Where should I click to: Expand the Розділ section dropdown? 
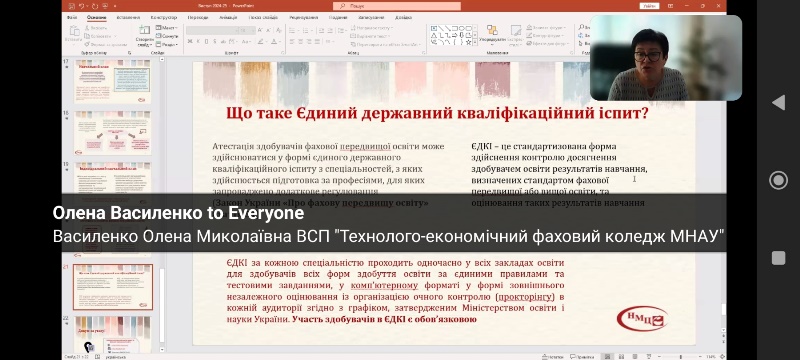point(167,45)
